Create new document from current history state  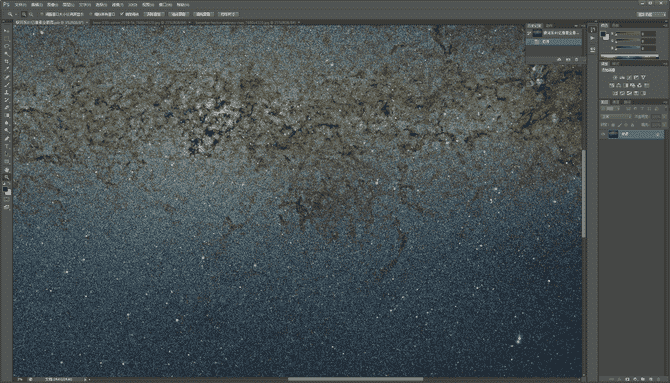click(x=559, y=60)
